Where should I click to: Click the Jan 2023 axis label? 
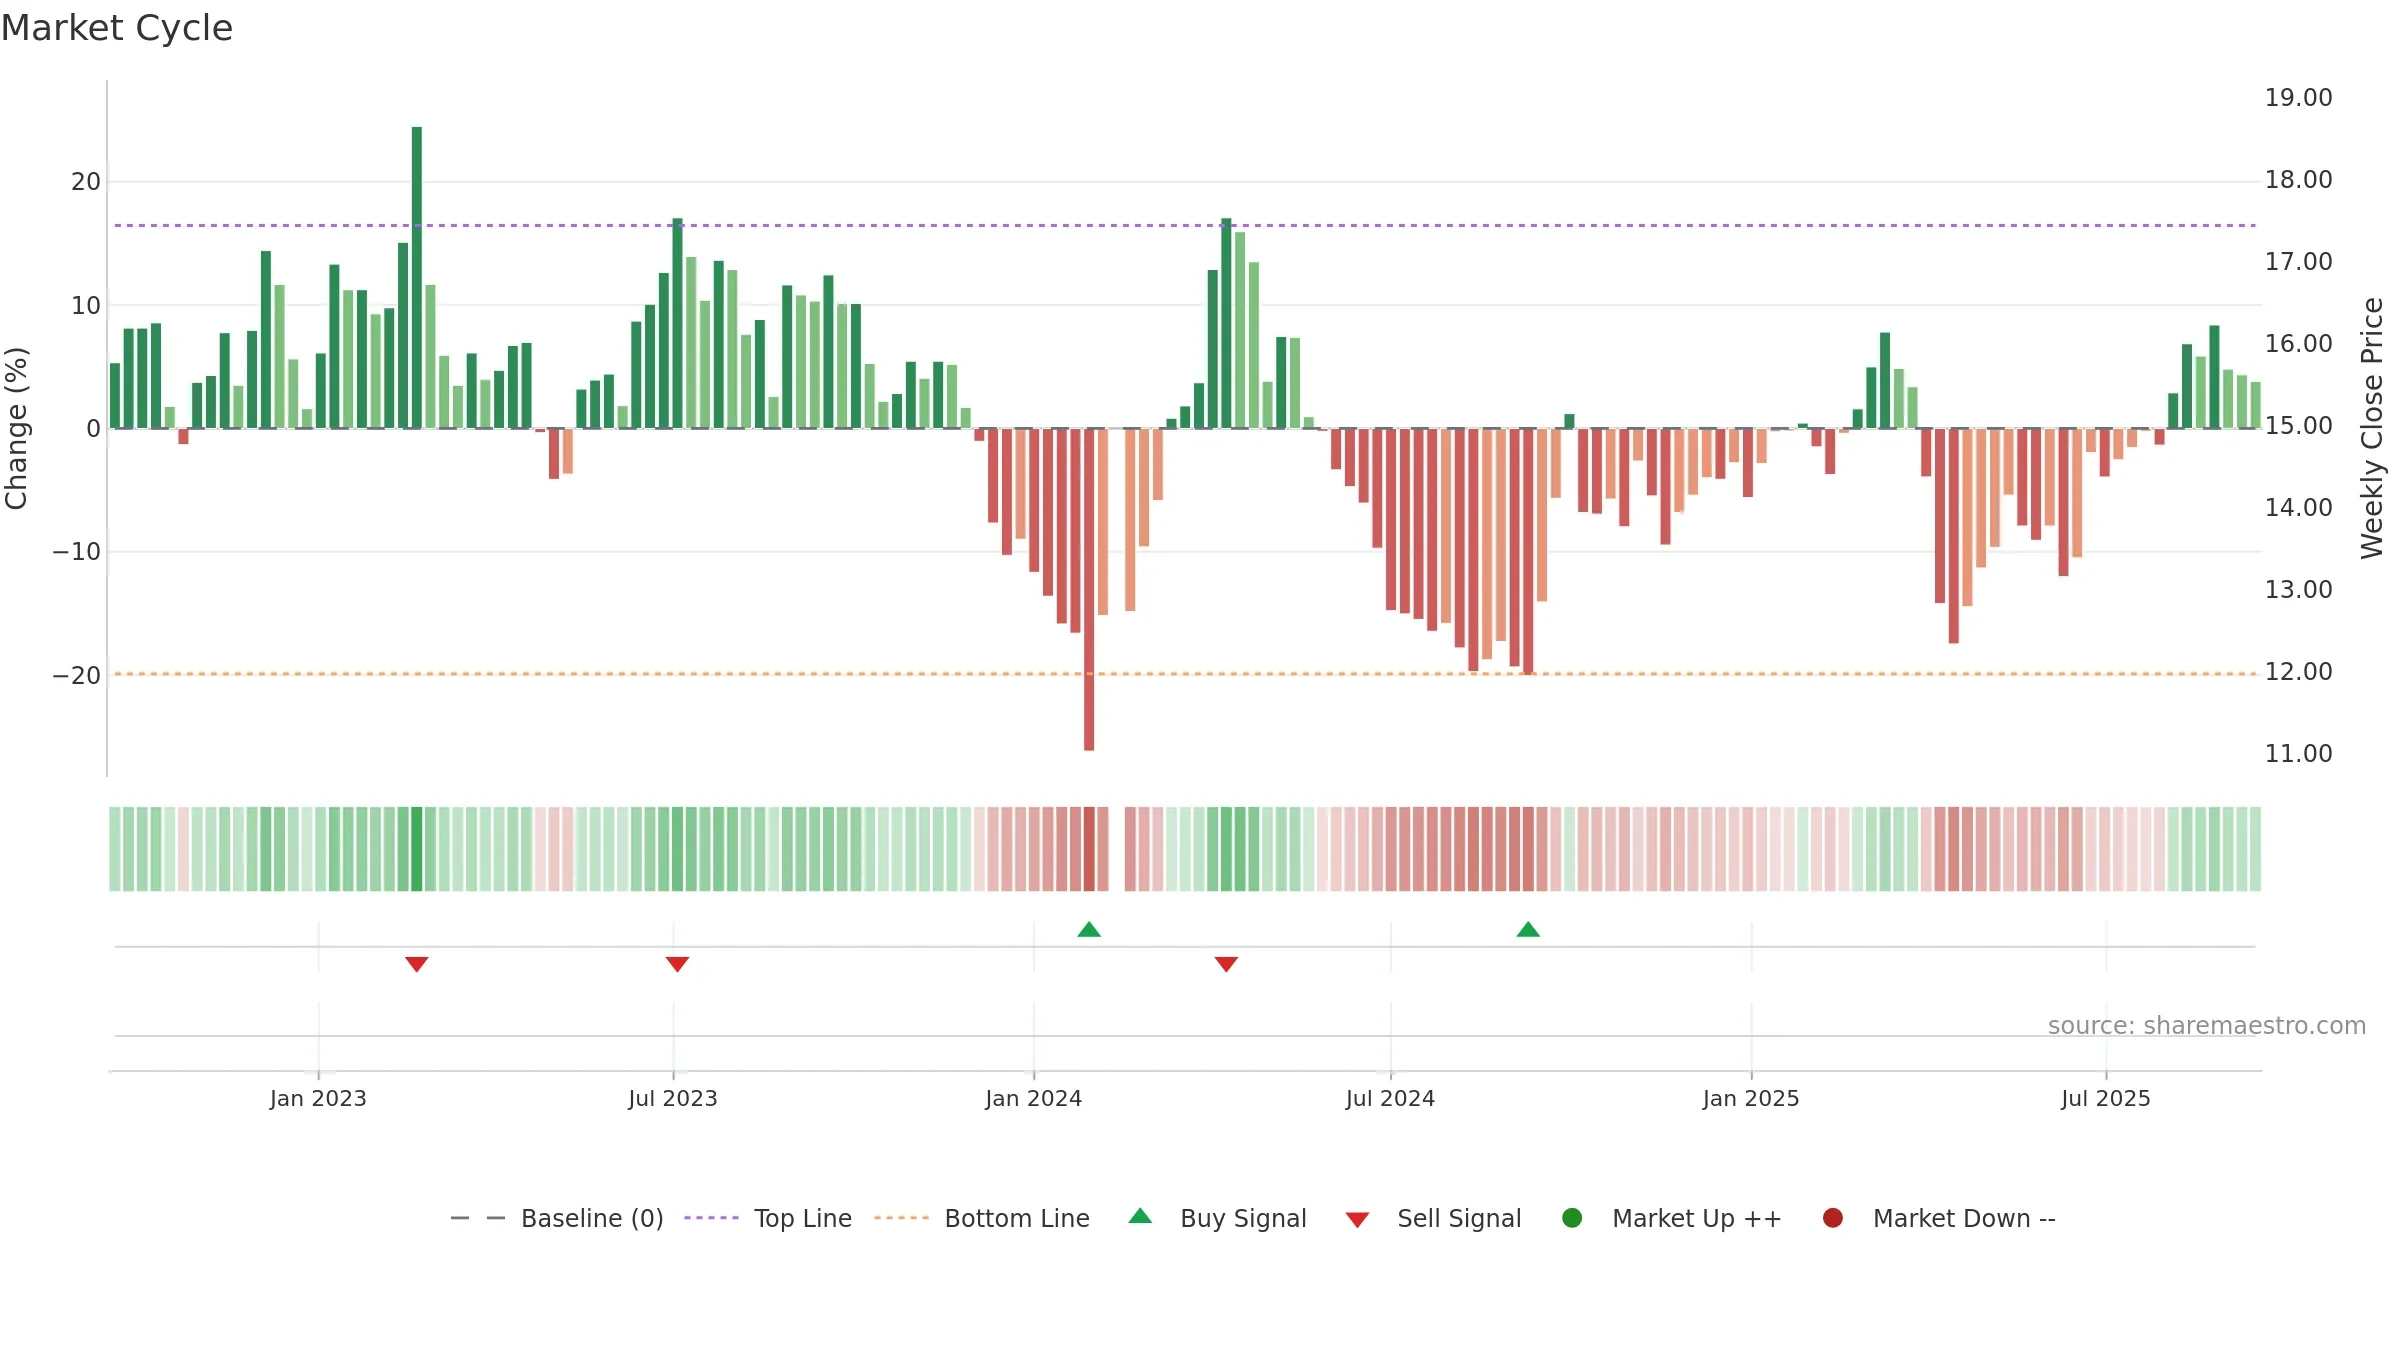tap(318, 1098)
